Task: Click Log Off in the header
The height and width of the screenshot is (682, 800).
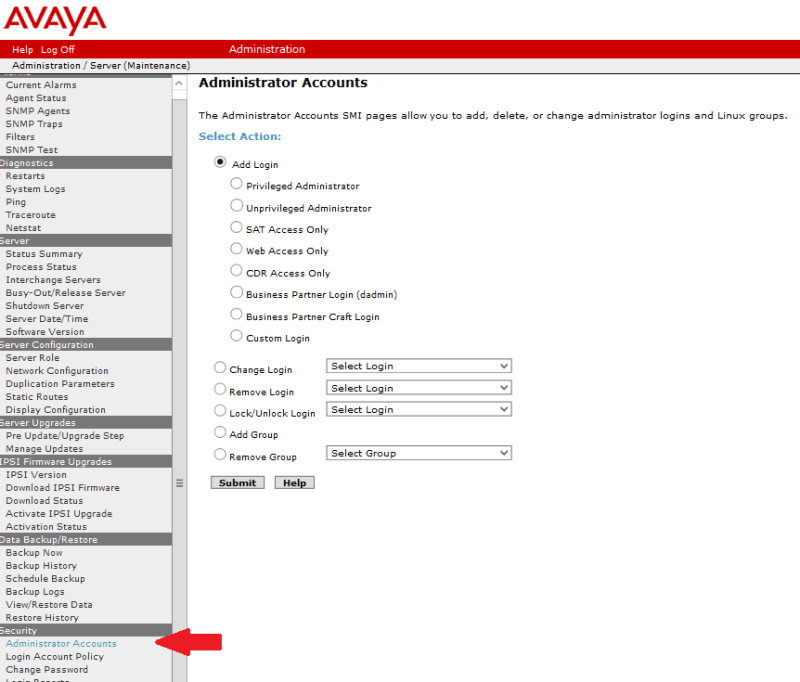Action: (58, 49)
